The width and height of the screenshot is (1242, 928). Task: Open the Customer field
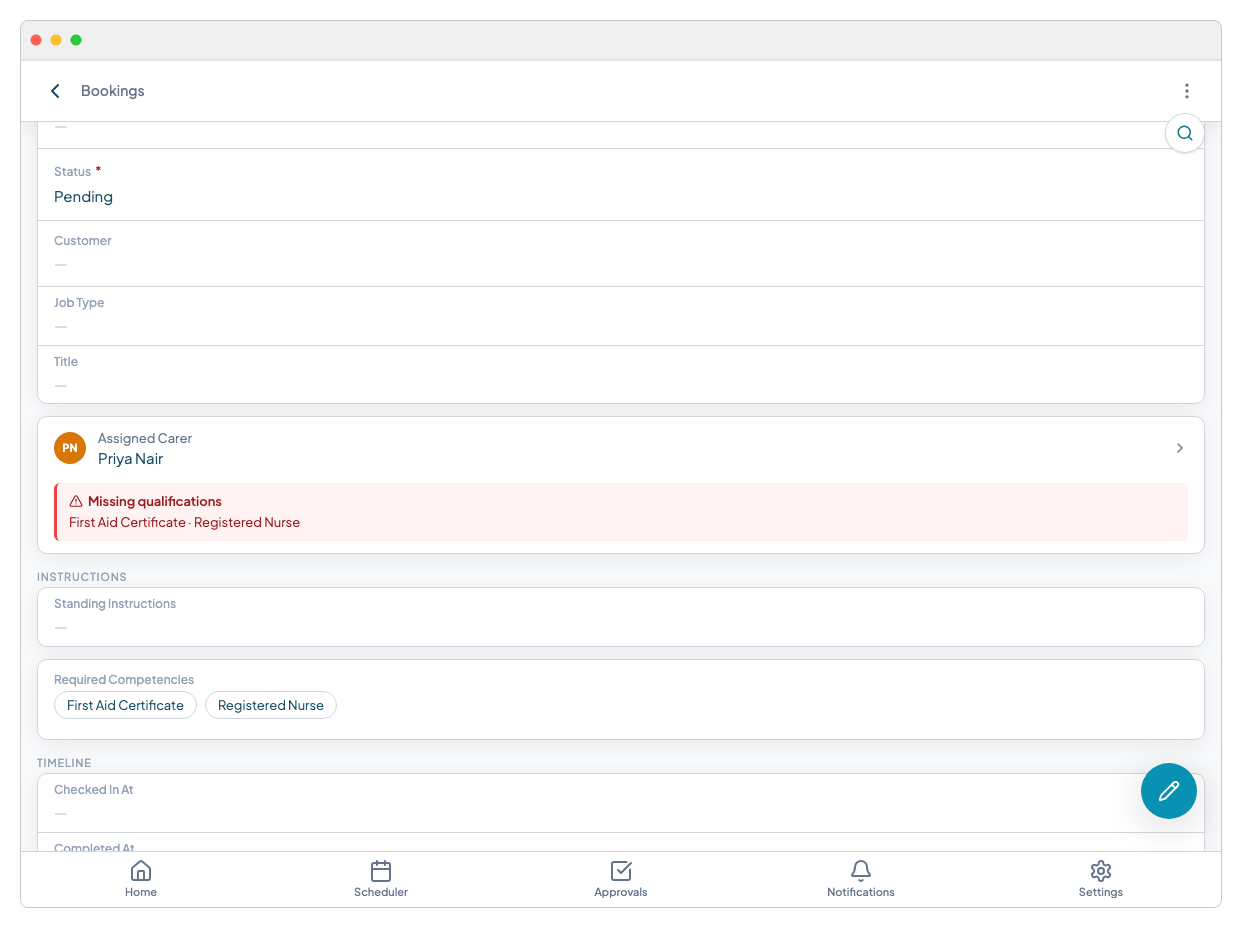pos(620,253)
